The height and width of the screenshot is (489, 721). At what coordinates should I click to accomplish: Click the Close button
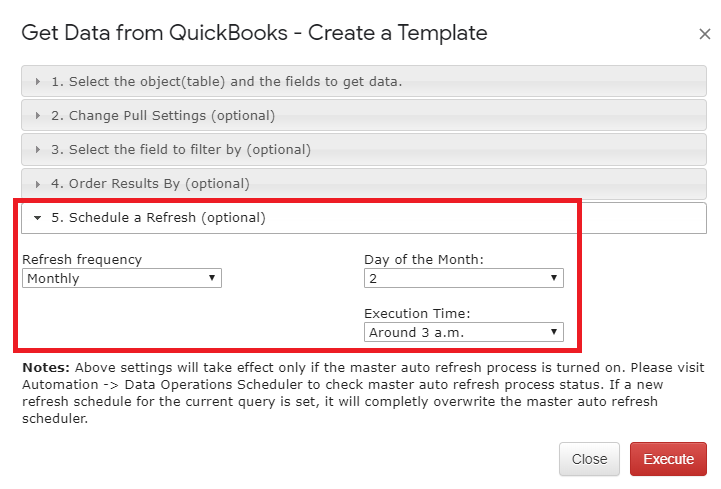pyautogui.click(x=589, y=459)
